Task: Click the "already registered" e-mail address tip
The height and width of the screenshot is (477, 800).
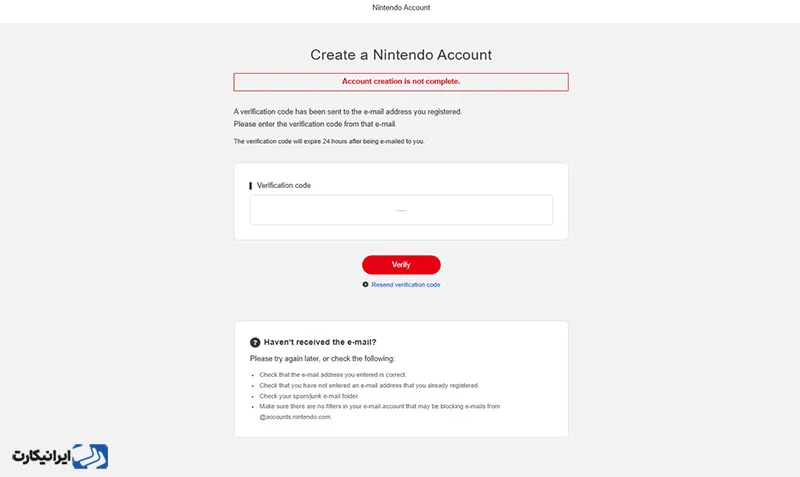Action: point(368,385)
